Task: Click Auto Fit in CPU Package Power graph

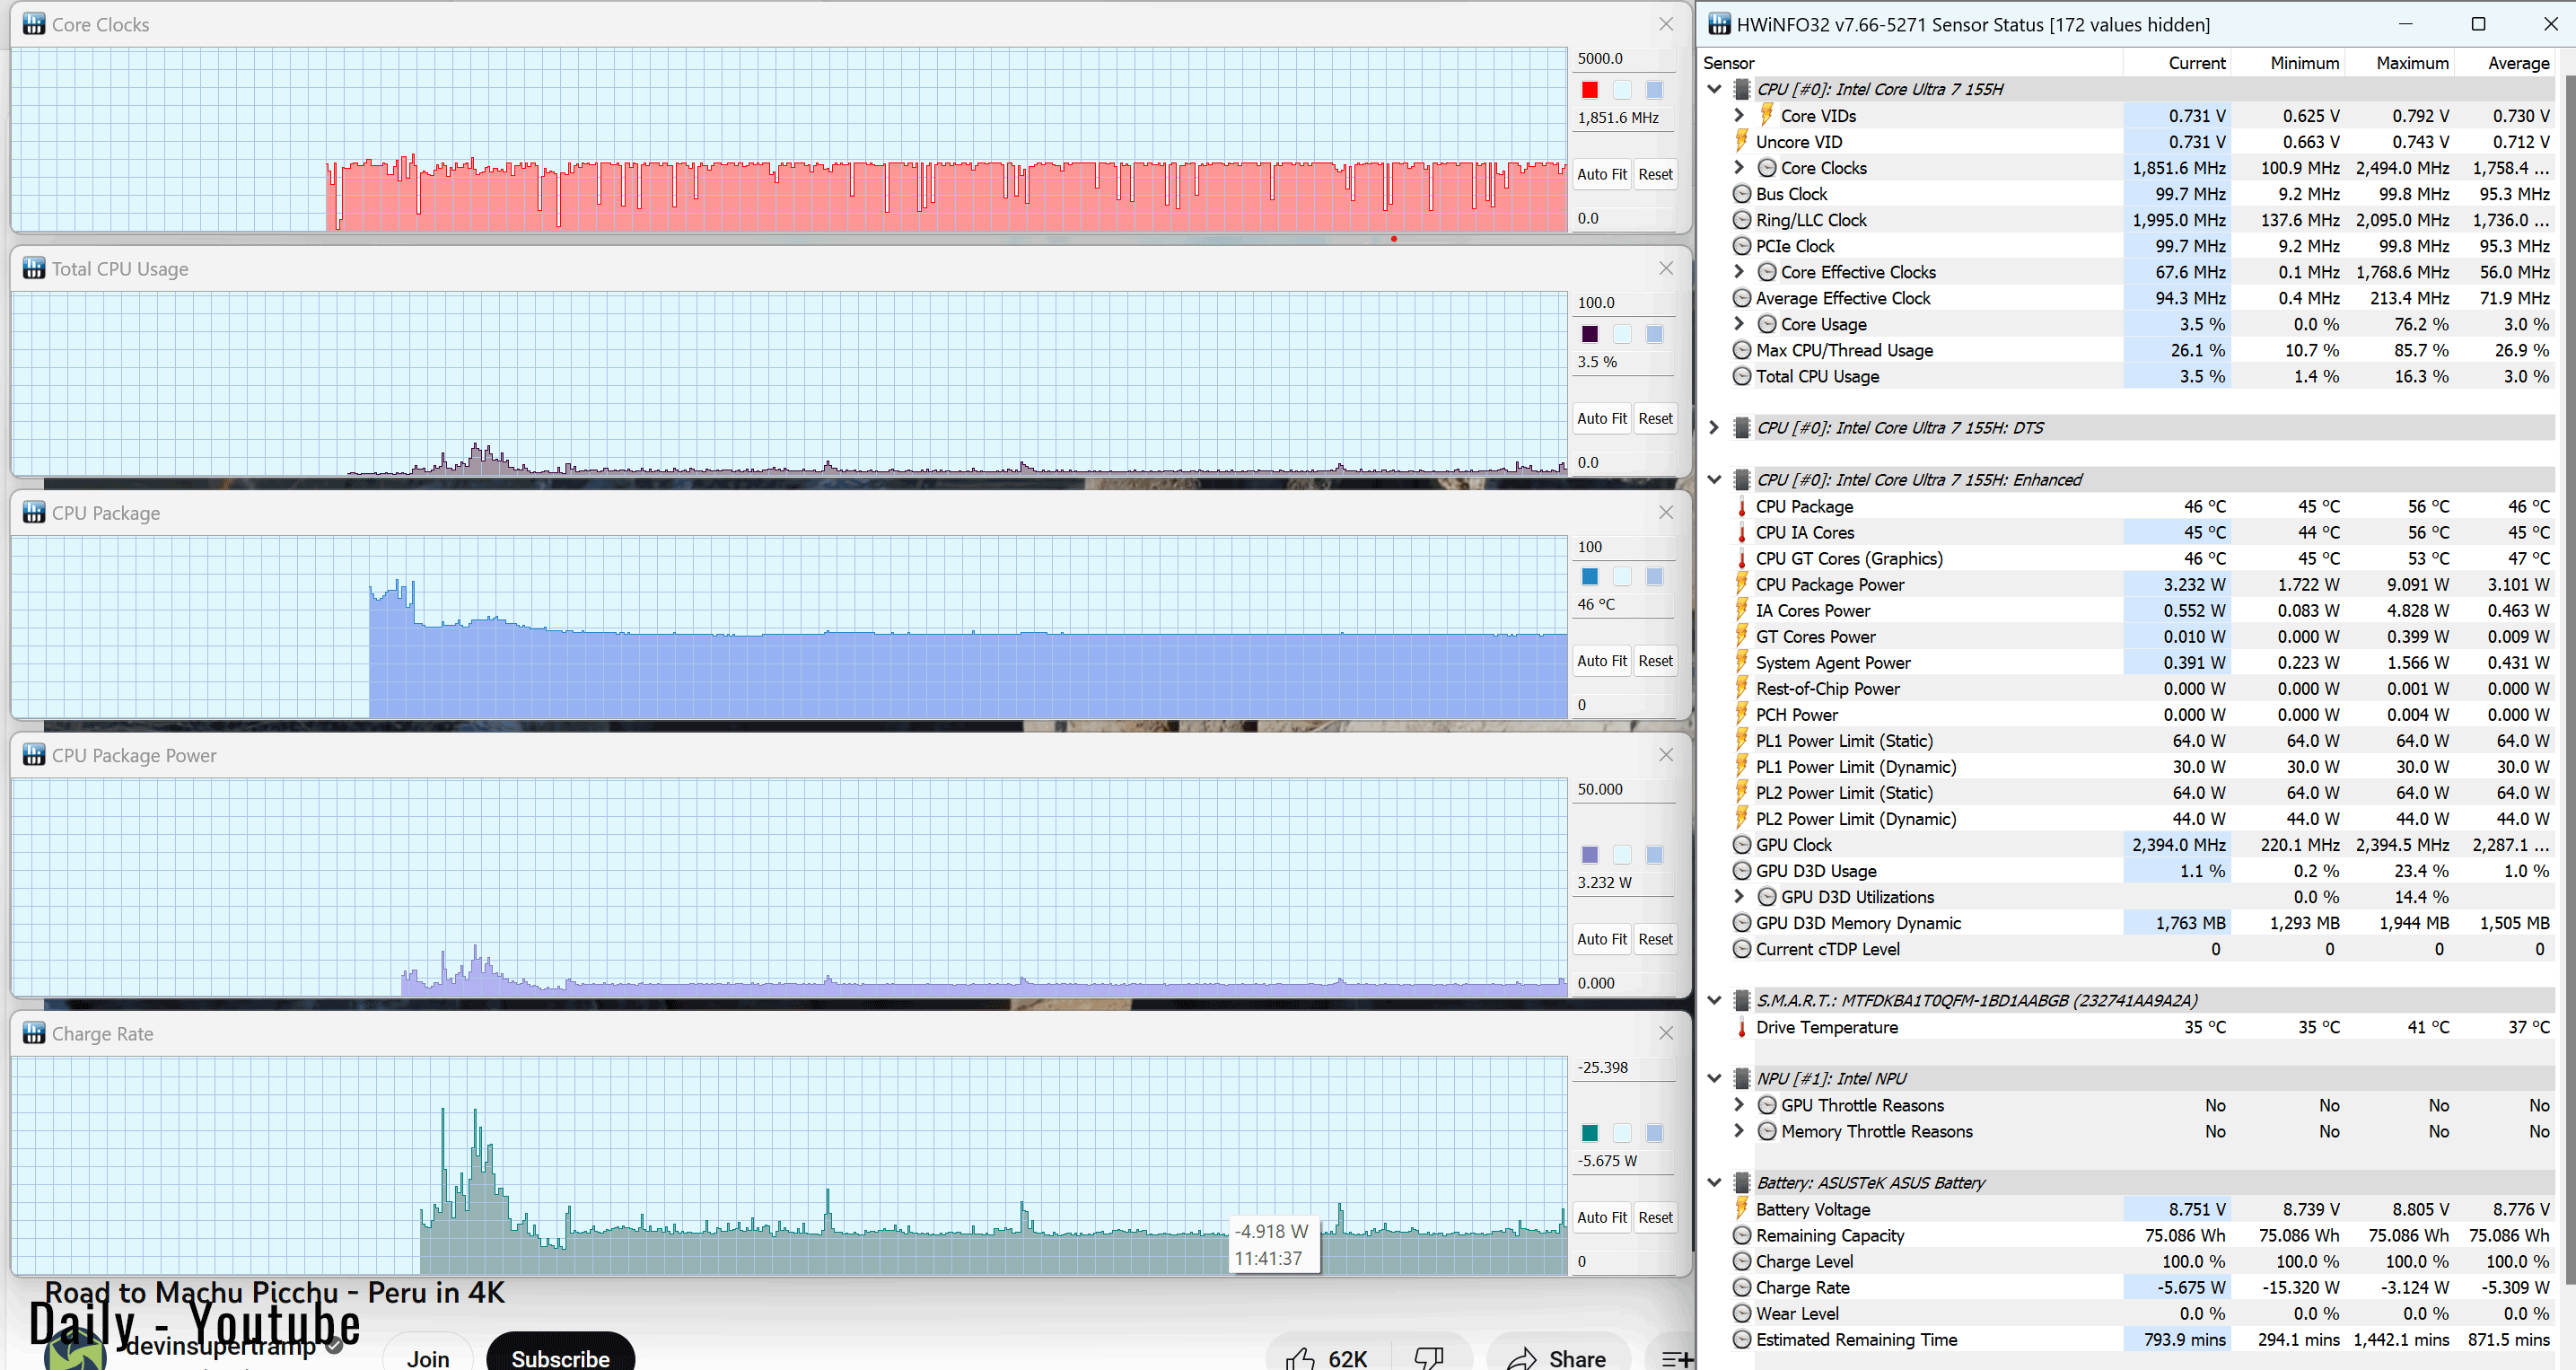Action: click(x=1601, y=939)
